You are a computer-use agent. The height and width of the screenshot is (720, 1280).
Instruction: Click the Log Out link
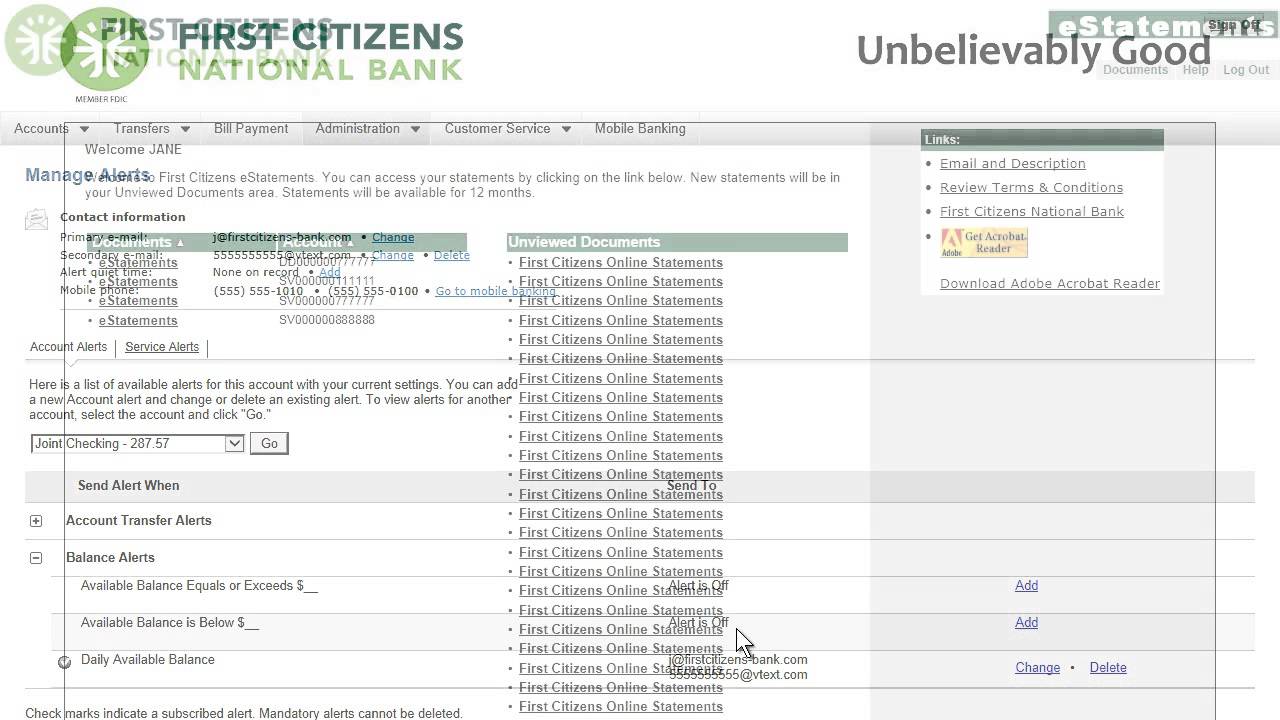1246,70
